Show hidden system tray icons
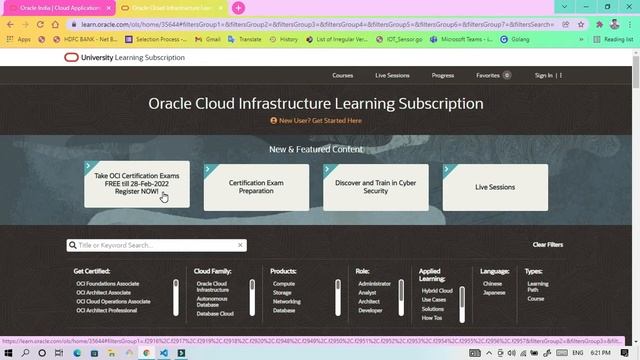 tap(489, 353)
